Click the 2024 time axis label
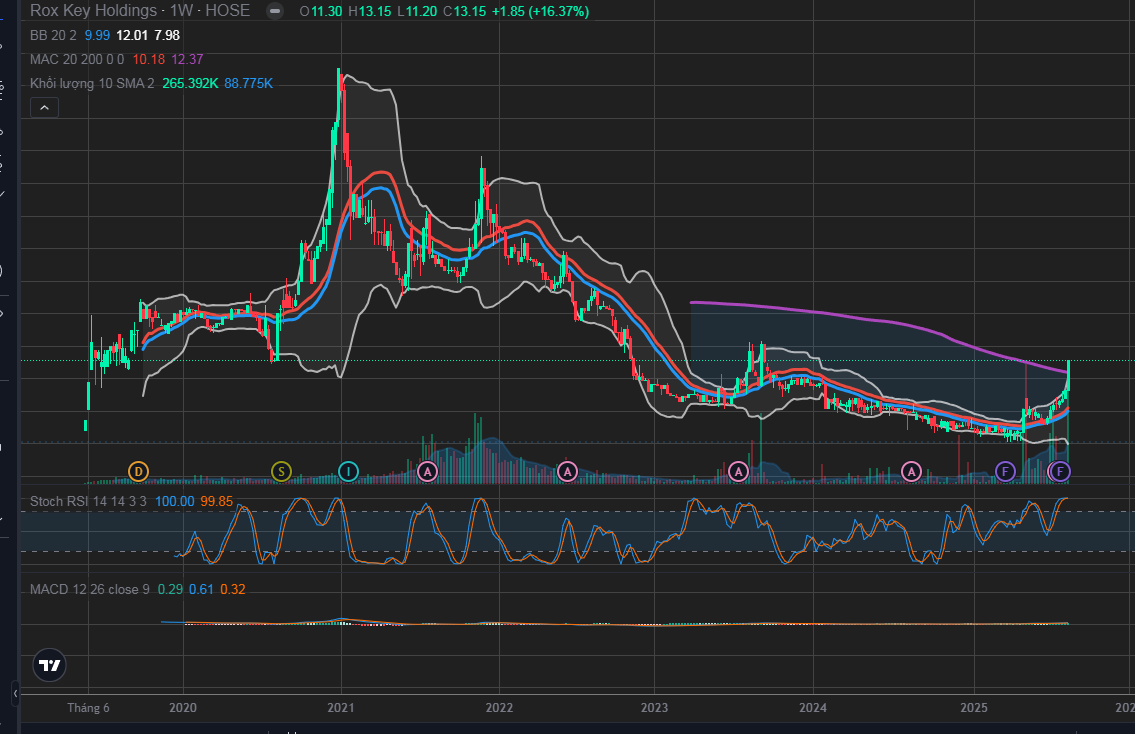Viewport: 1135px width, 734px height. point(813,707)
